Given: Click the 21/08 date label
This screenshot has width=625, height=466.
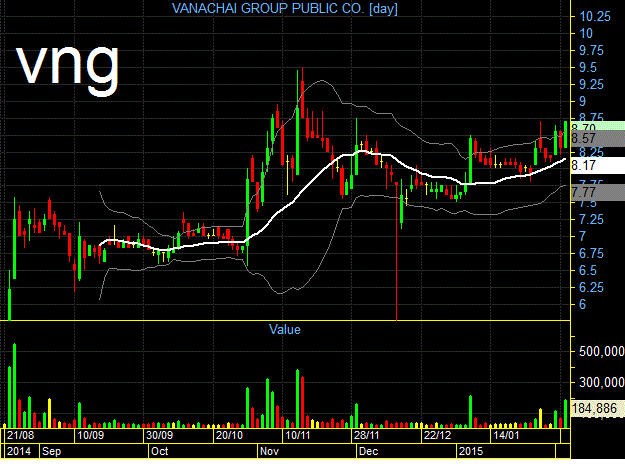Looking at the screenshot, I should 21,435.
